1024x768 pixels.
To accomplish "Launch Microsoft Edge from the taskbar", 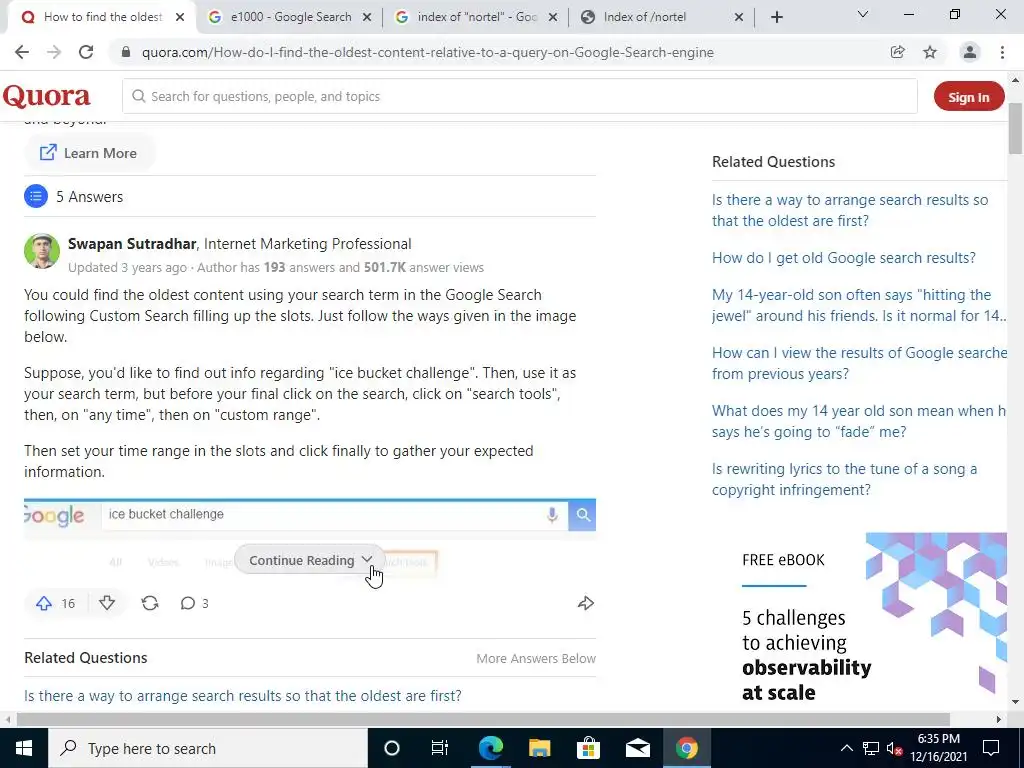I will point(490,748).
